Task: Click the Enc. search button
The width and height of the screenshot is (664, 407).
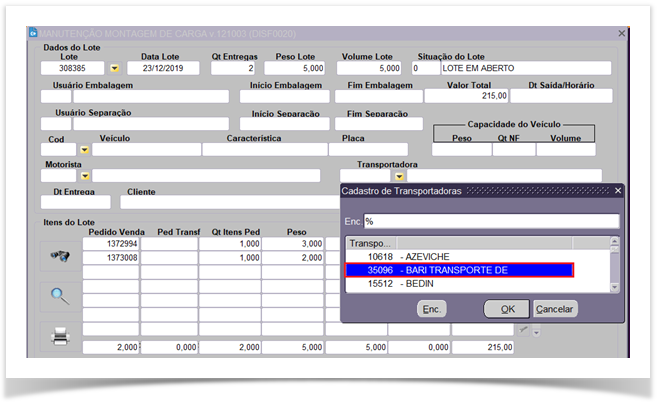Action: click(430, 309)
